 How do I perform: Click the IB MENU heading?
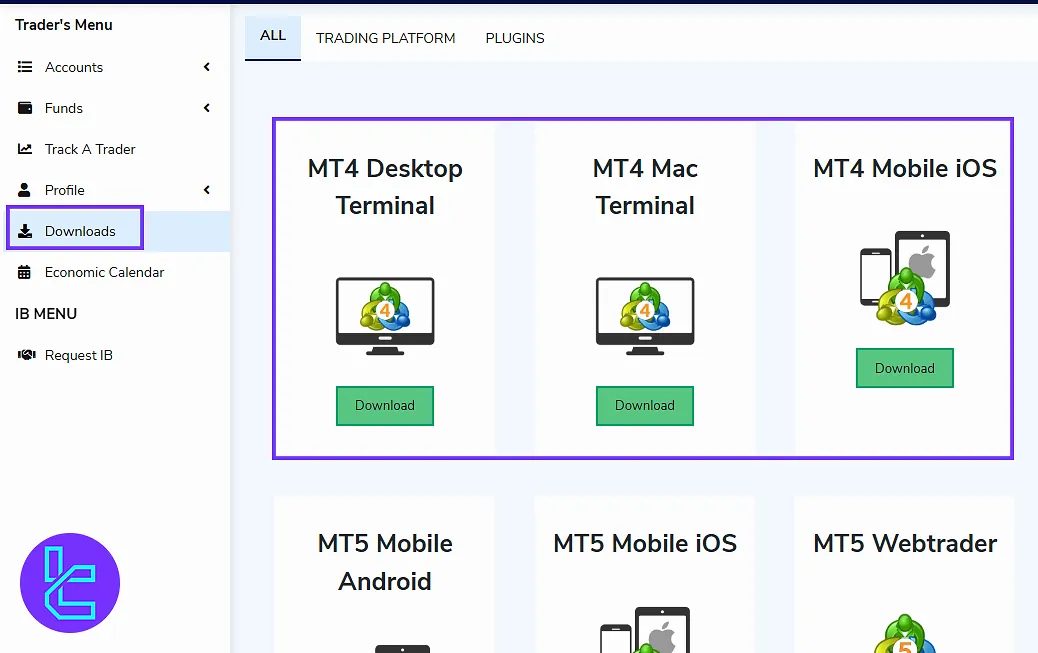coord(46,314)
